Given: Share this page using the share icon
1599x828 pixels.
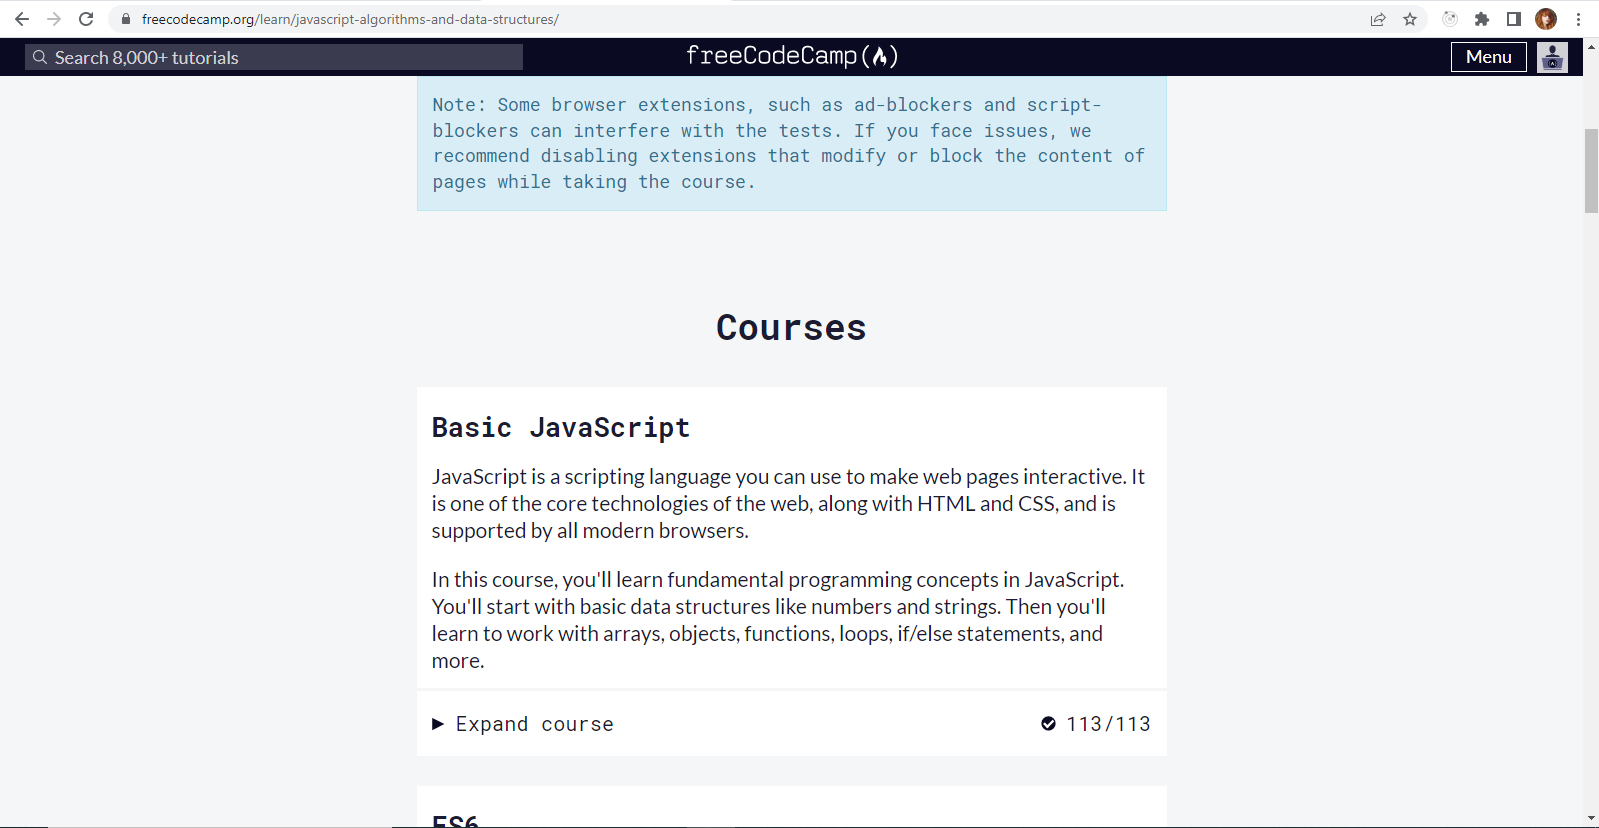Looking at the screenshot, I should click(1377, 18).
